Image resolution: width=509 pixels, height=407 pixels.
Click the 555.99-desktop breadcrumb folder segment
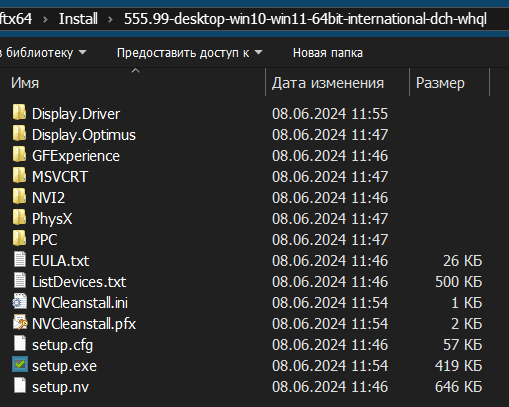click(x=305, y=19)
